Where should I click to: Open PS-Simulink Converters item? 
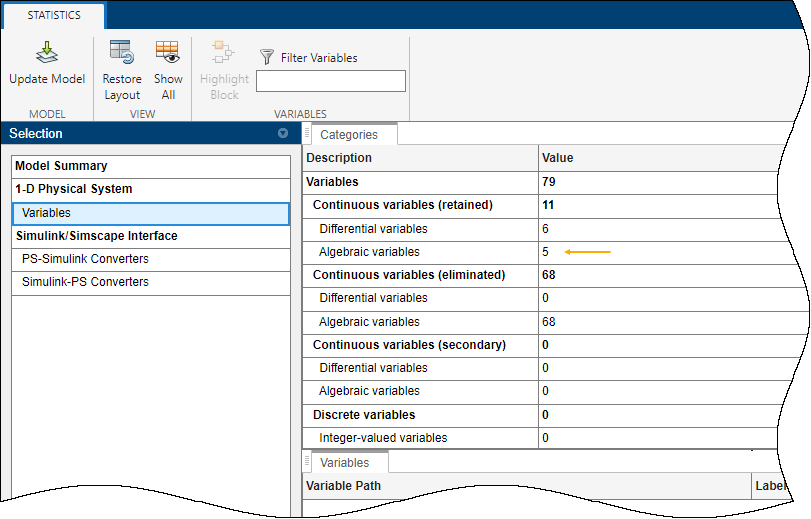point(85,259)
